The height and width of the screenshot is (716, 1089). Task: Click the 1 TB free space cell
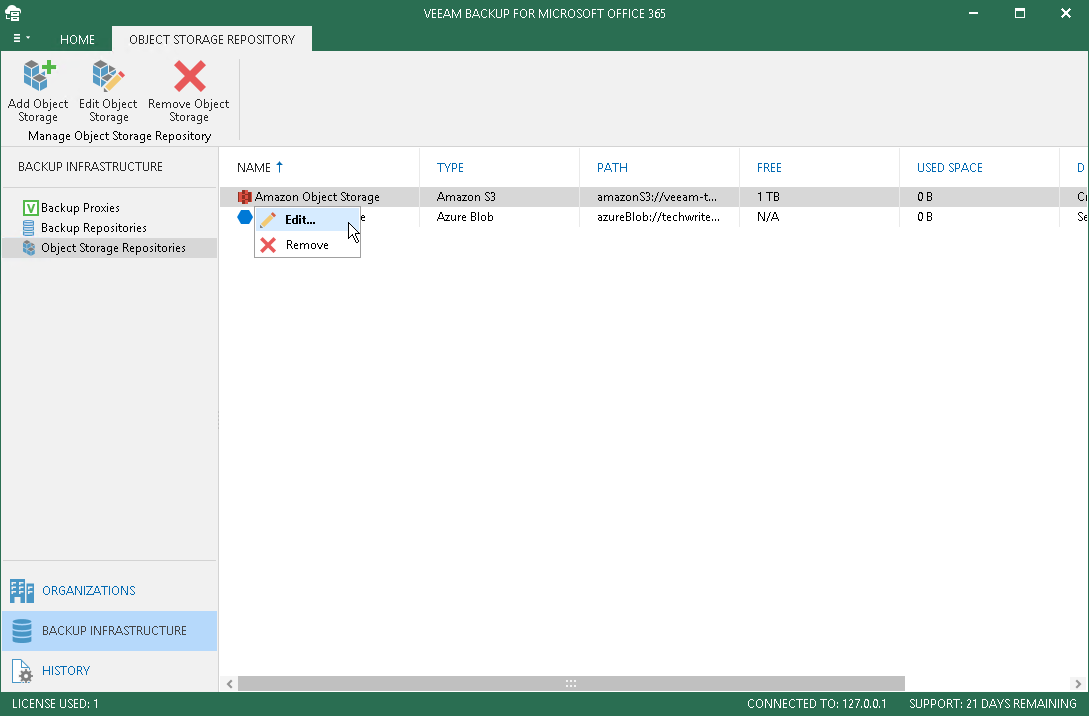768,197
